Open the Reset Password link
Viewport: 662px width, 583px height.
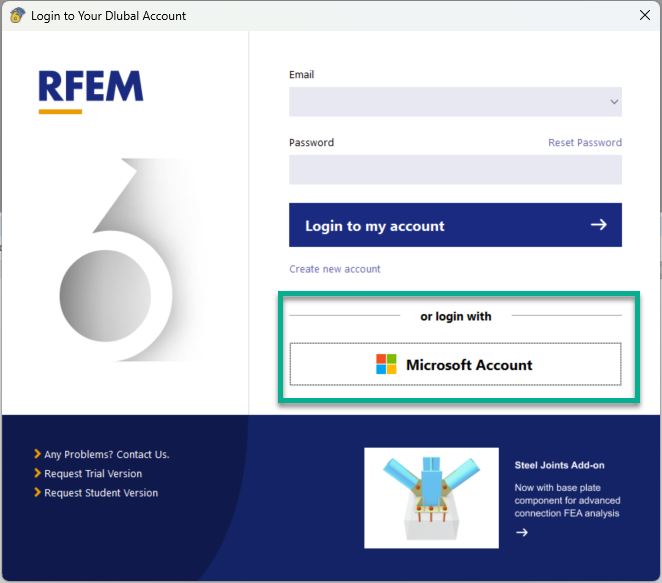click(585, 143)
